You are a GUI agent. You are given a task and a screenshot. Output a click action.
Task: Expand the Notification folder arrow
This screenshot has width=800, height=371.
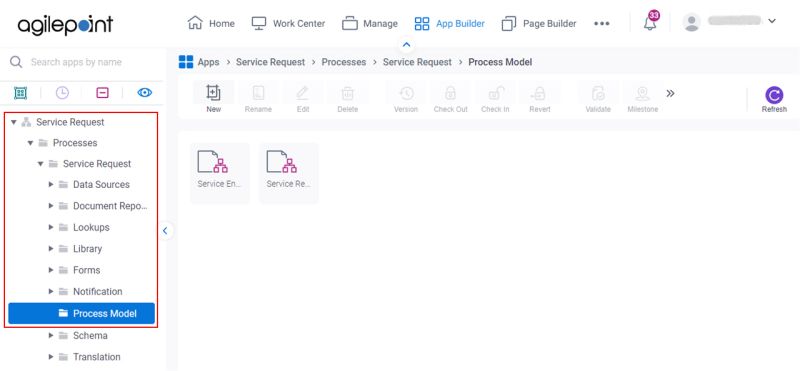click(x=51, y=292)
